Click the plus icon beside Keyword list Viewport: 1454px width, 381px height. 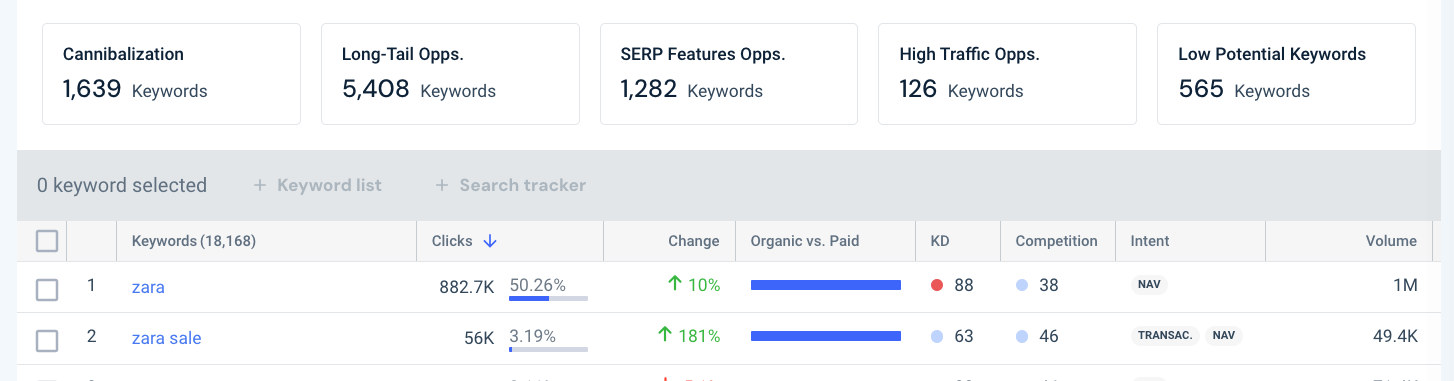pos(260,185)
